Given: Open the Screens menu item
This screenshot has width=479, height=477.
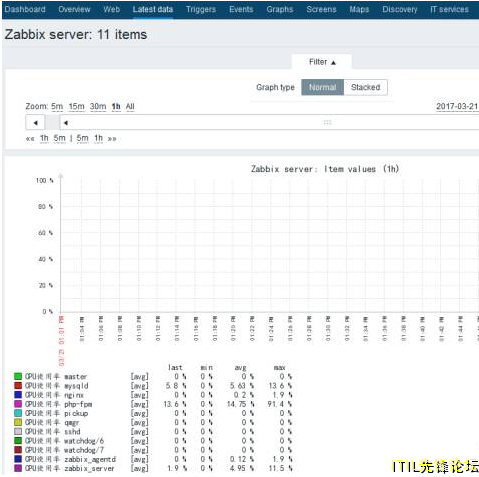Looking at the screenshot, I should click(321, 9).
